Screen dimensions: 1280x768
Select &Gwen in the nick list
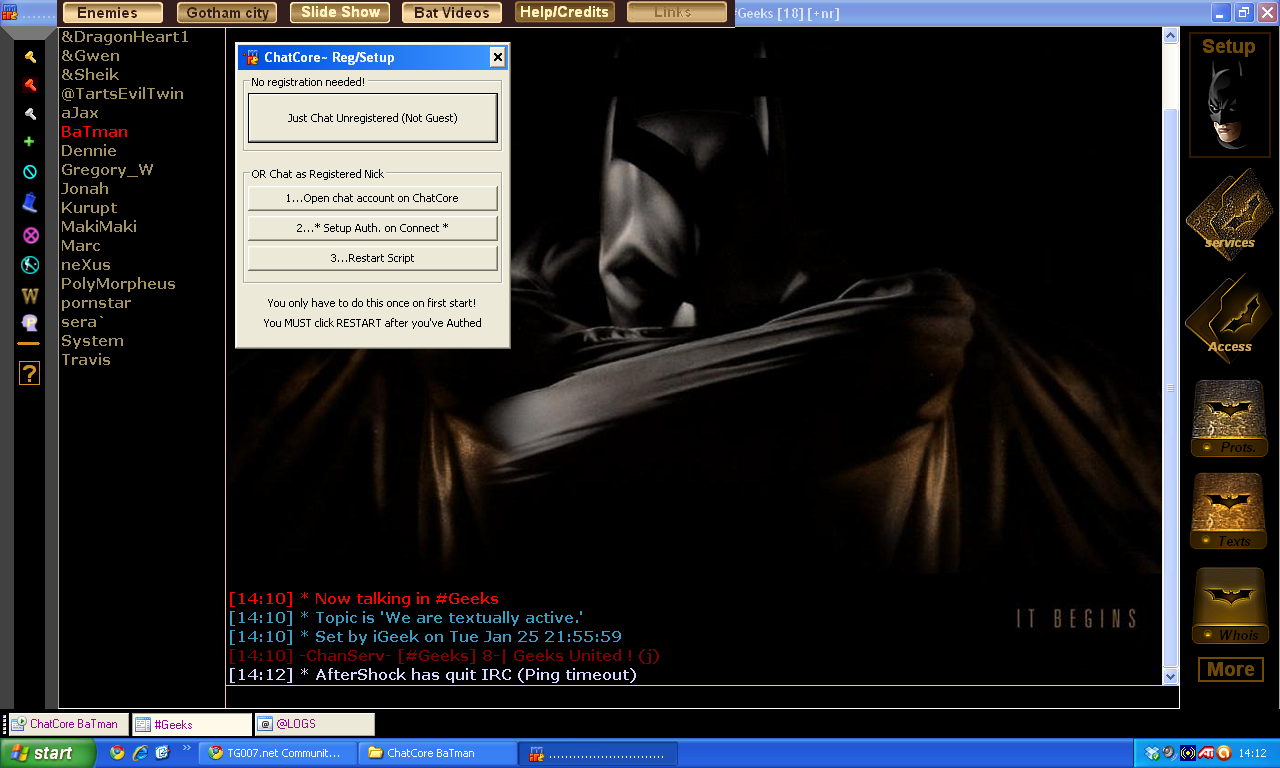[x=90, y=56]
